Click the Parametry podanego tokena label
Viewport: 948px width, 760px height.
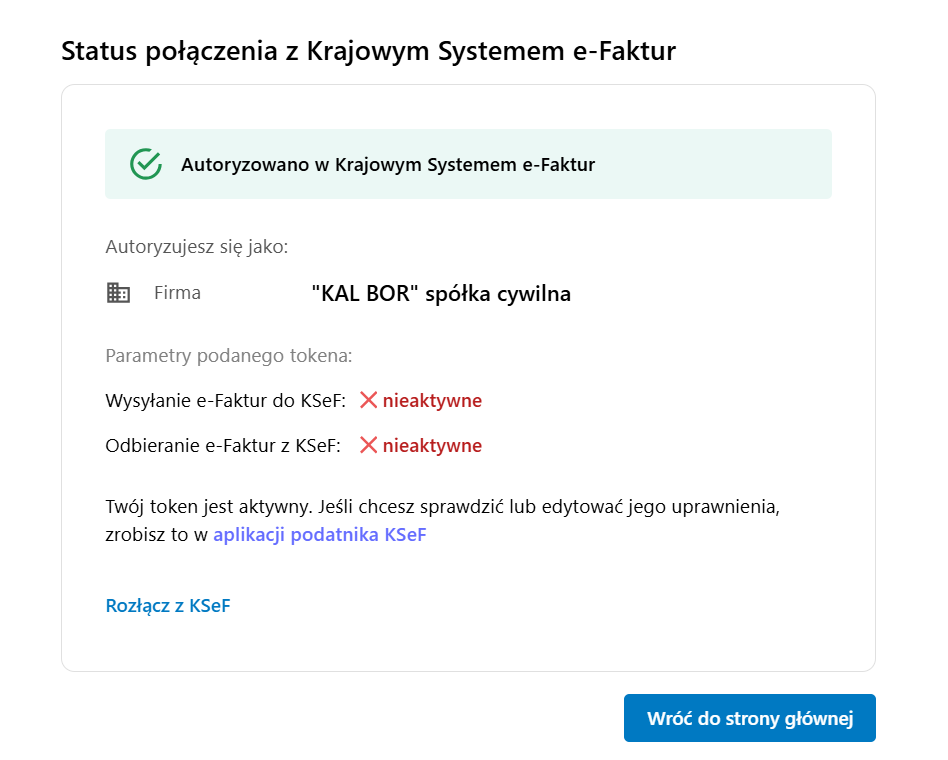tap(228, 355)
